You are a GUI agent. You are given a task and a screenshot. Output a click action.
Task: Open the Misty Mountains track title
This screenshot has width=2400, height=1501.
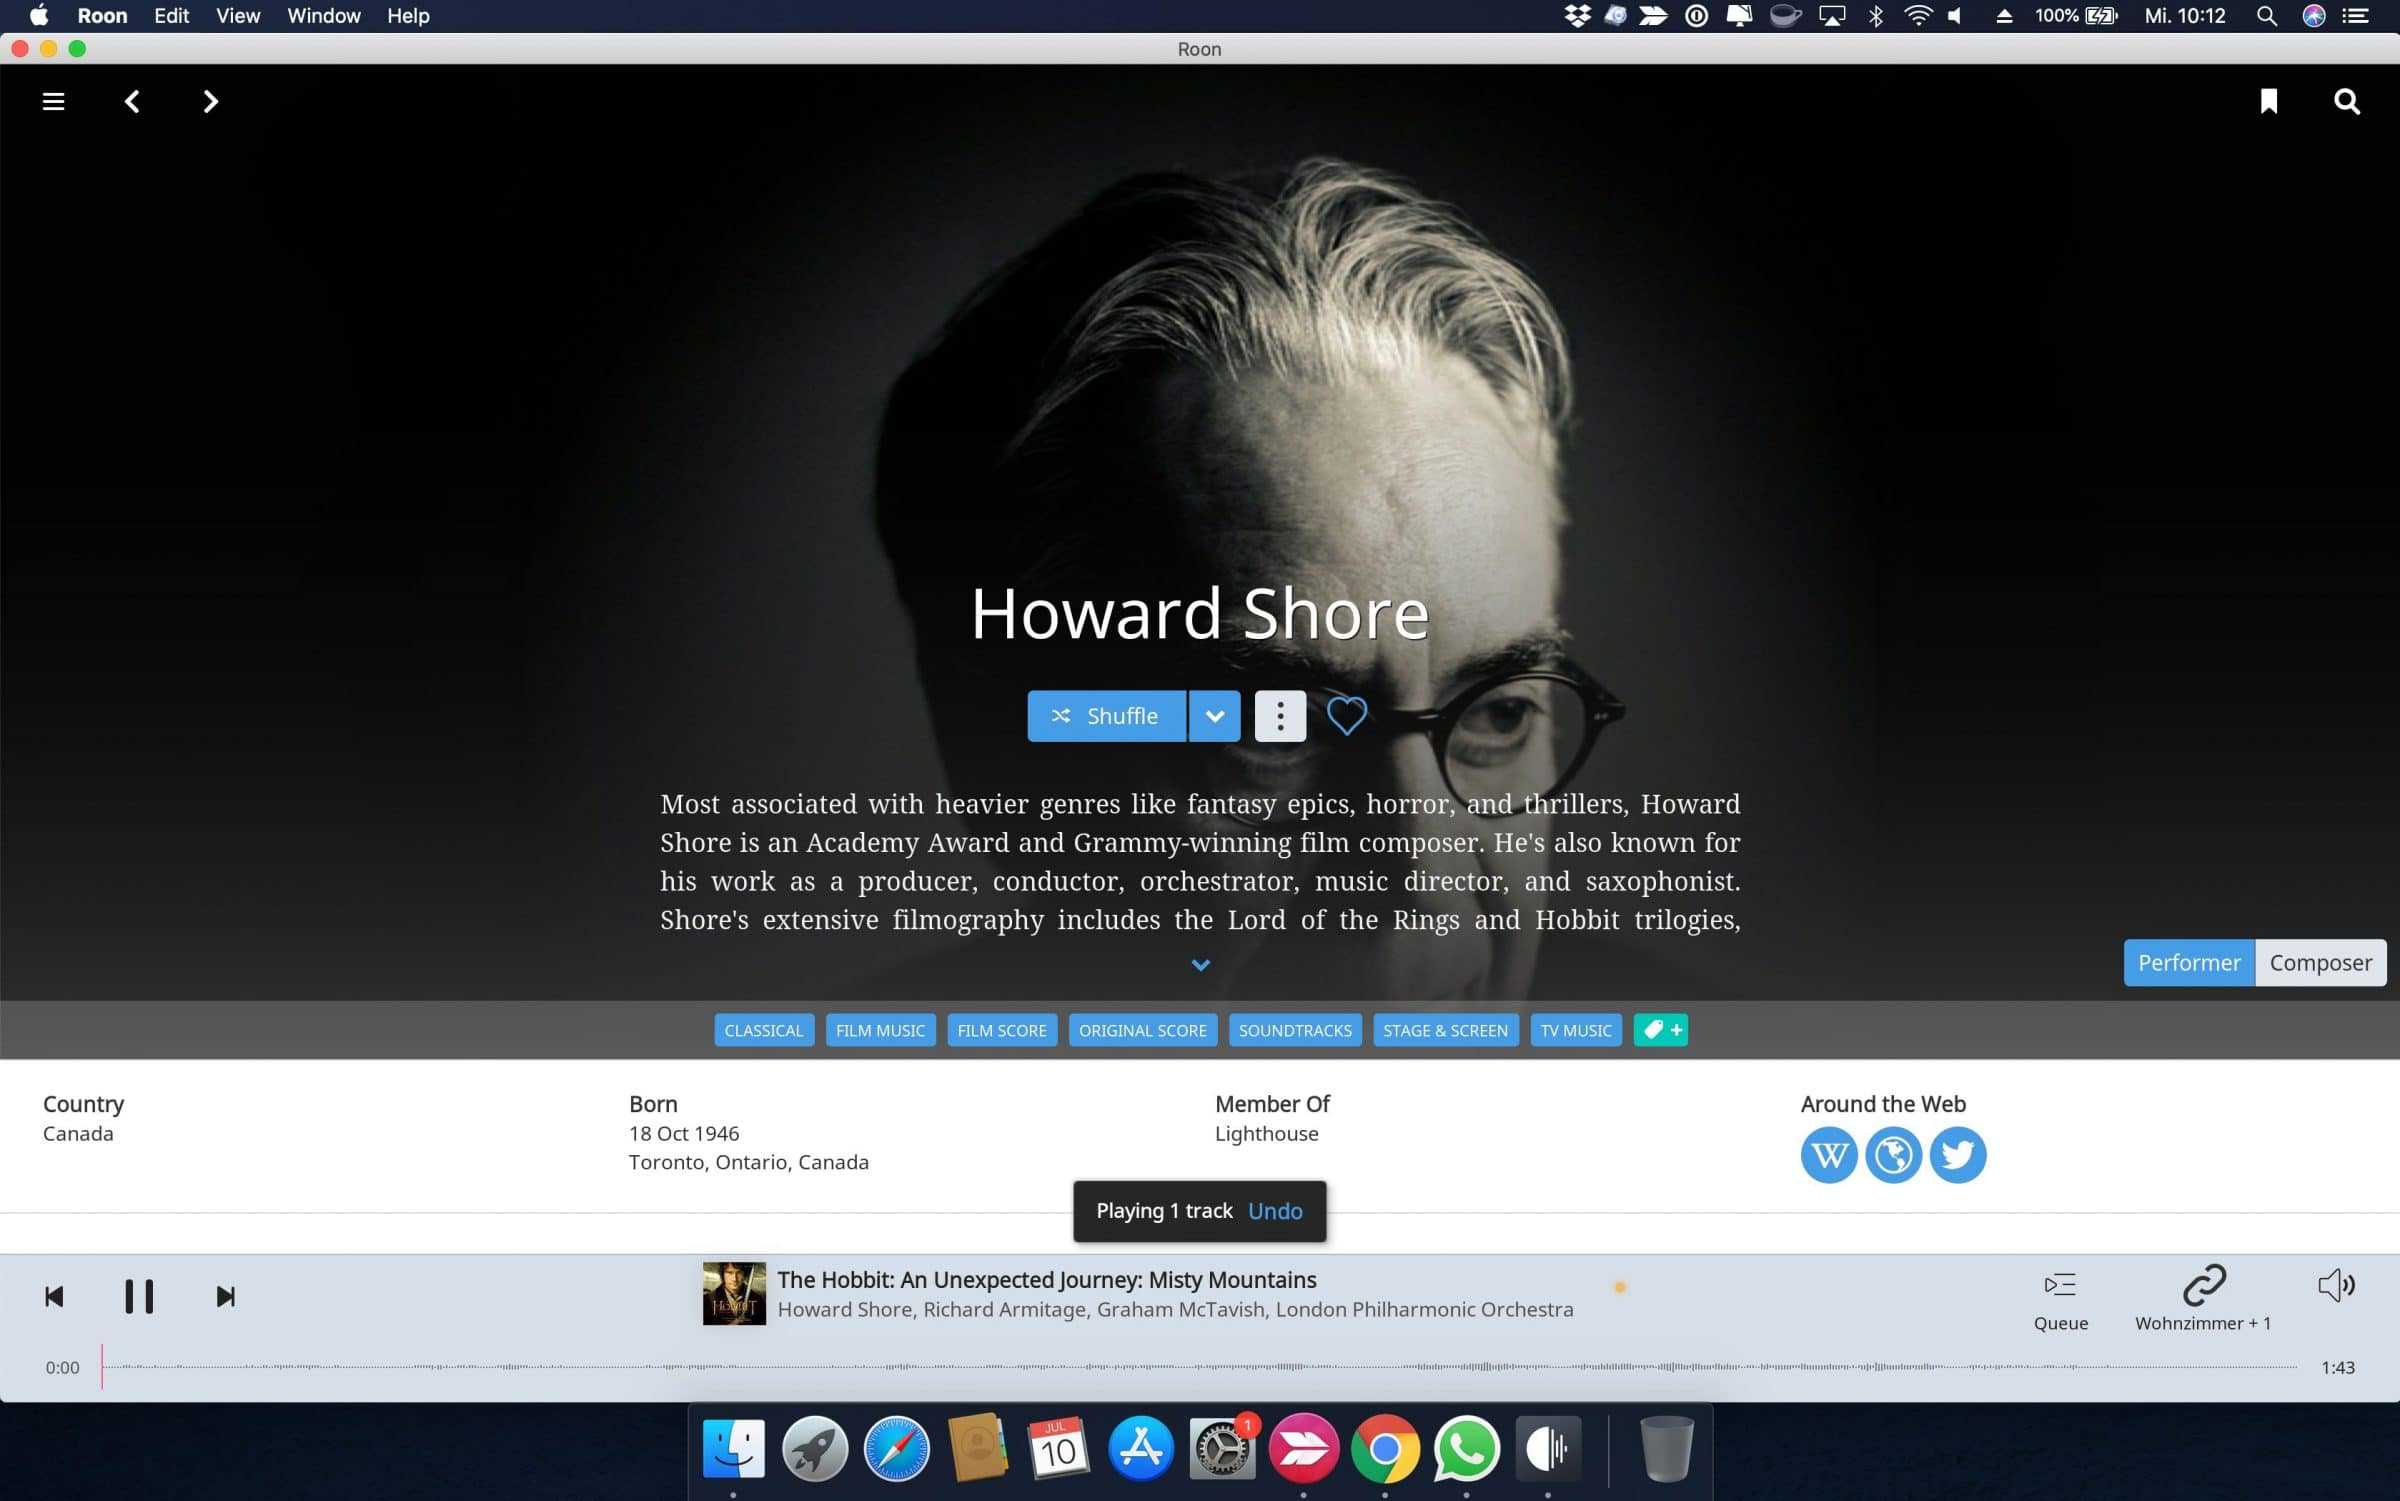tap(1047, 1279)
